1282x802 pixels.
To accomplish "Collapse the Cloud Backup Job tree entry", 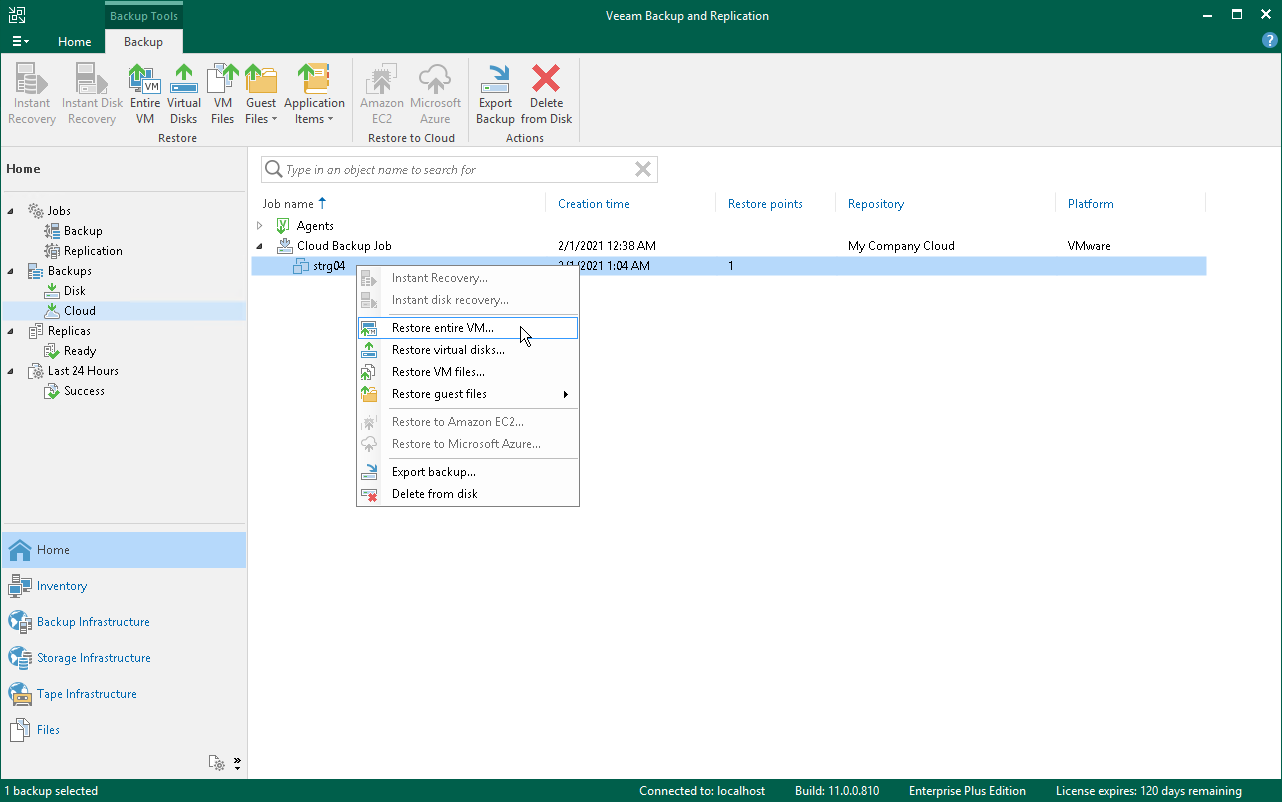I will pos(260,245).
